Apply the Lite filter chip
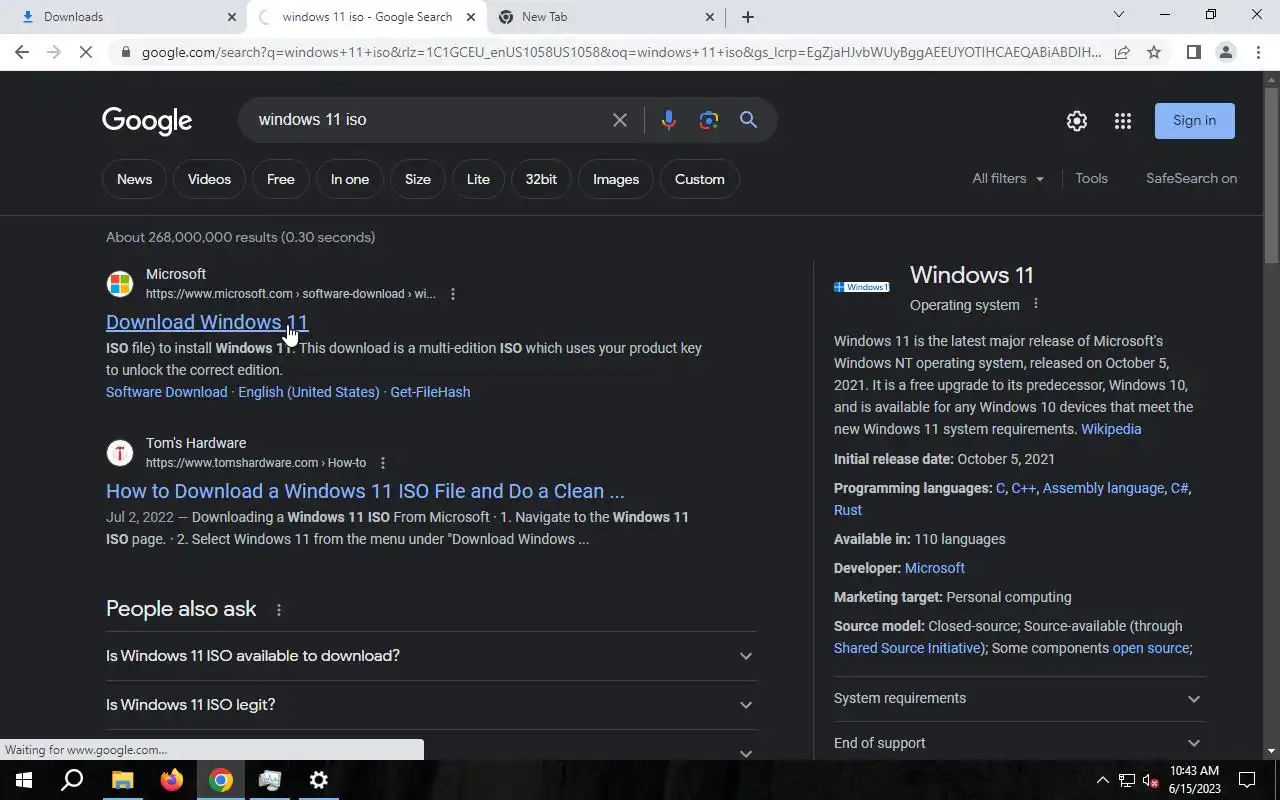Image resolution: width=1280 pixels, height=800 pixels. [478, 179]
